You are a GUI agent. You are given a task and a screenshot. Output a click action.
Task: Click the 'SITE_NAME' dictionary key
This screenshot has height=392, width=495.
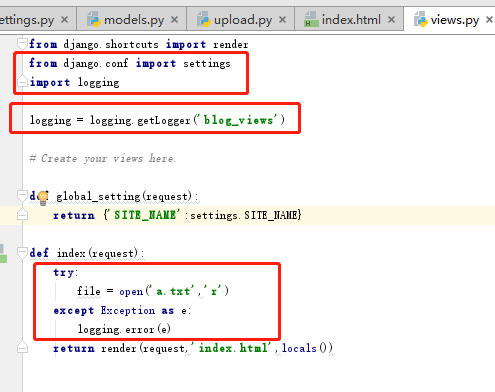(144, 215)
